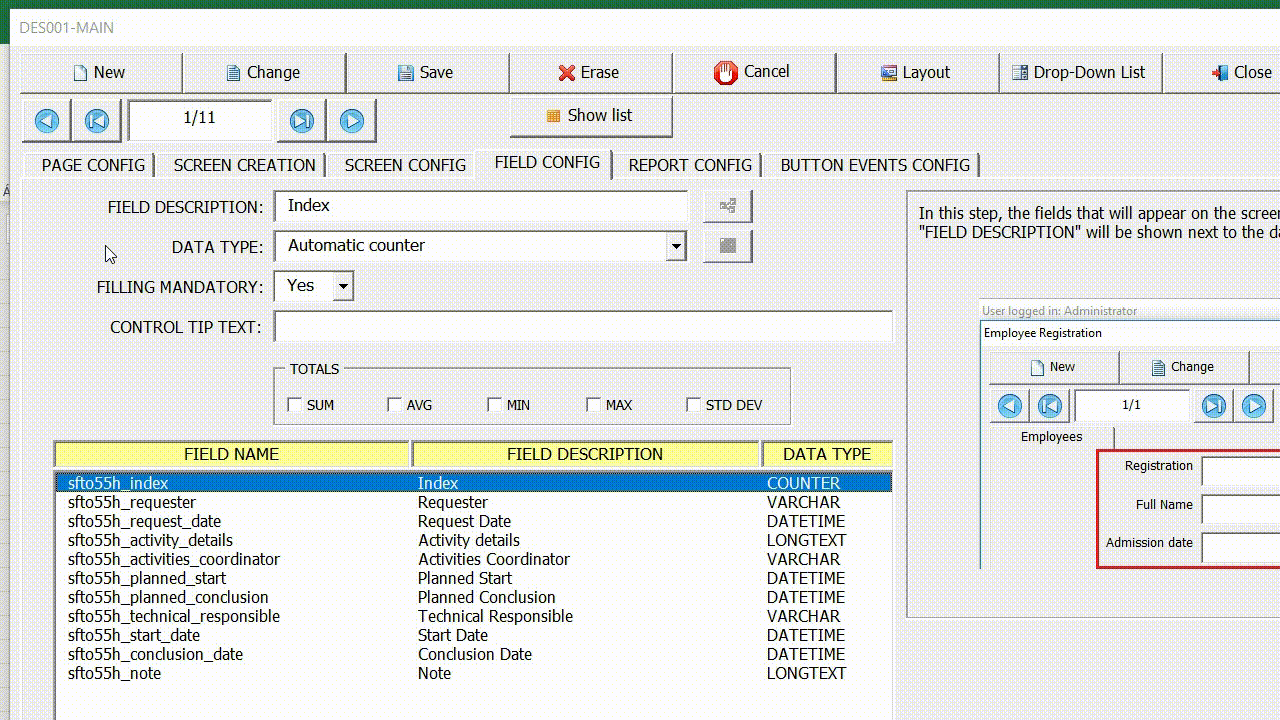Navigate to first record with skip-back arrow

coord(96,120)
